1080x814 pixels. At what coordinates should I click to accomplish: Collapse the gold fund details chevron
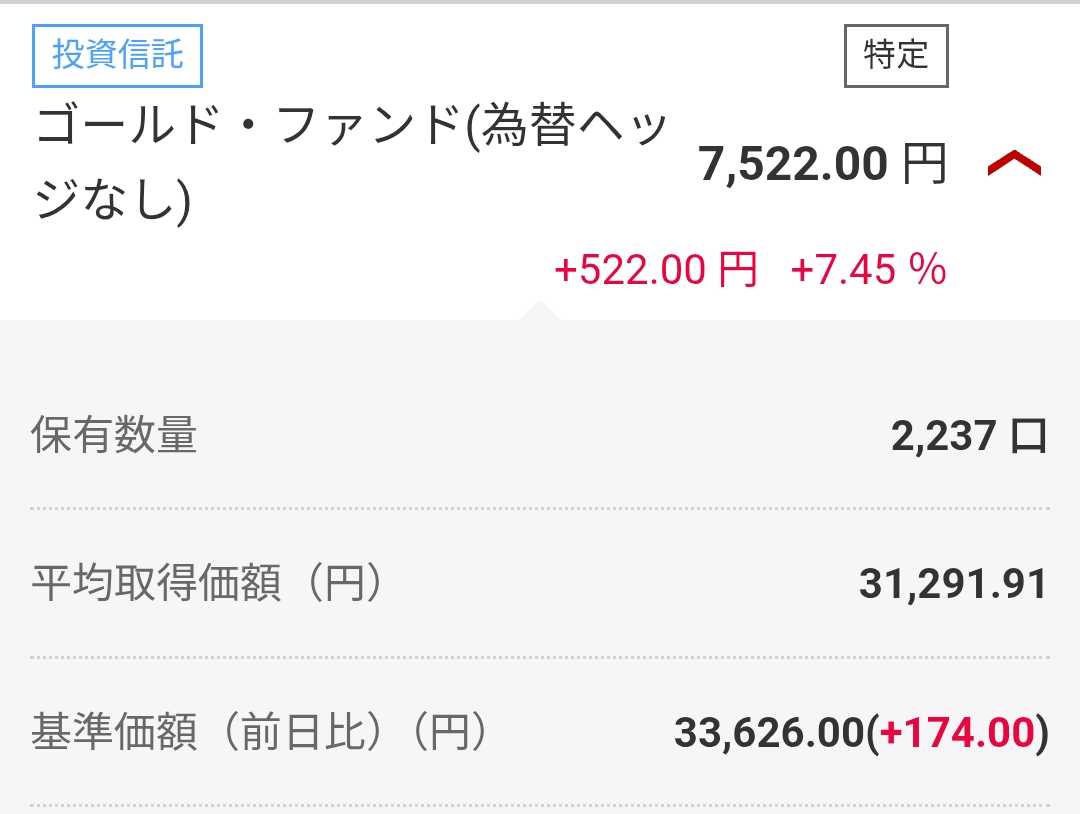(x=1014, y=165)
